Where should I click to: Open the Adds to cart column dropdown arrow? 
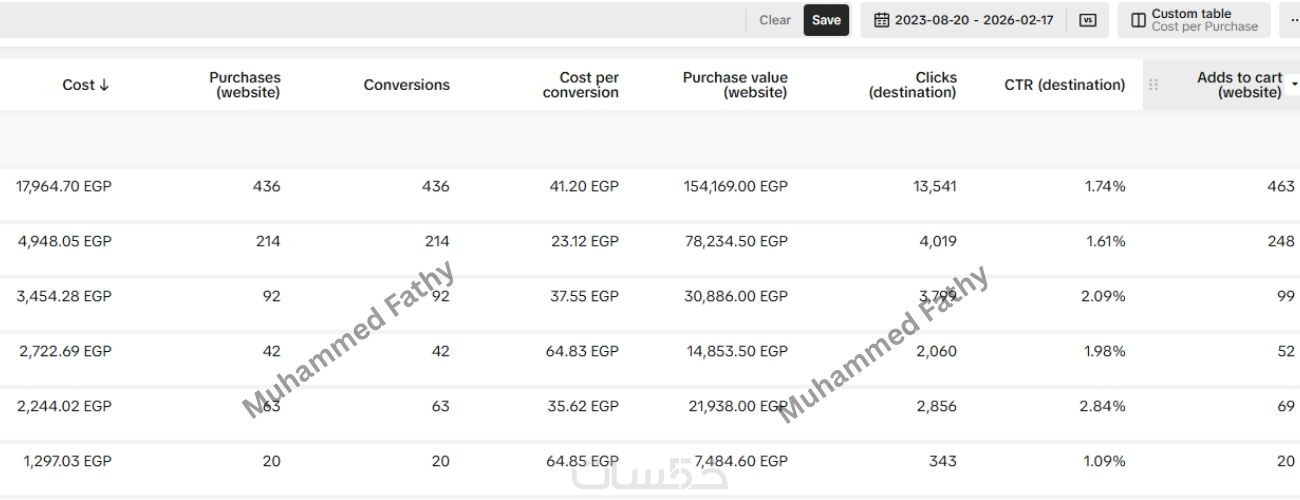1294,84
